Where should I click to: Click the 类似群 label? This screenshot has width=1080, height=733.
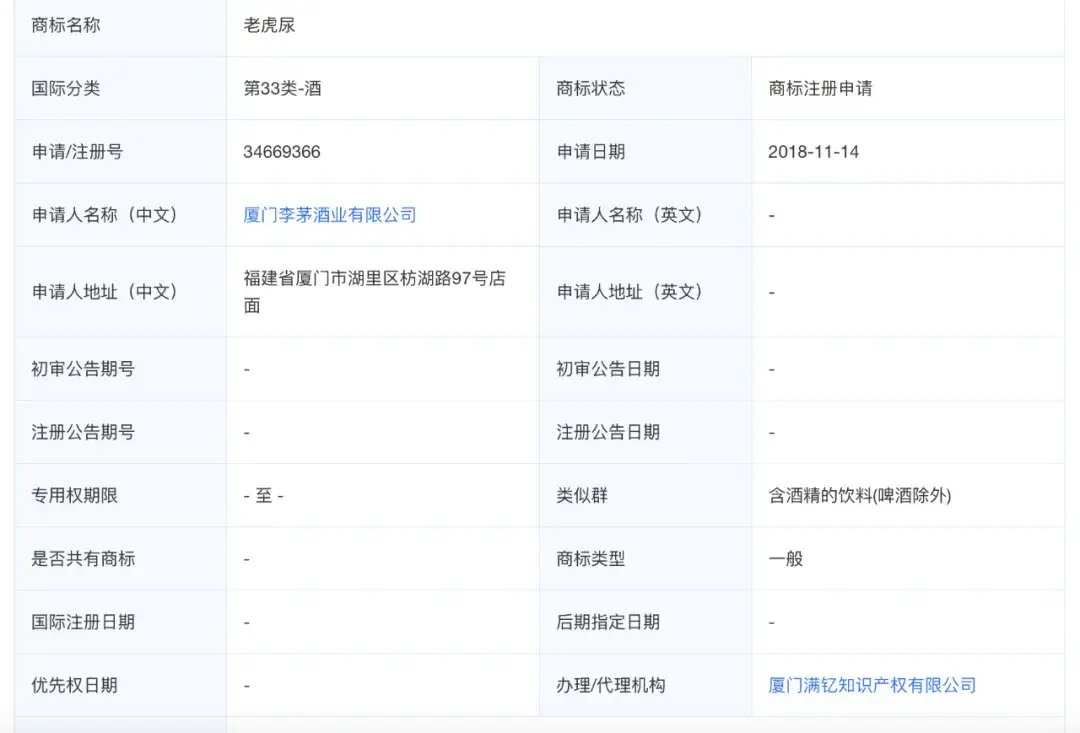[582, 496]
